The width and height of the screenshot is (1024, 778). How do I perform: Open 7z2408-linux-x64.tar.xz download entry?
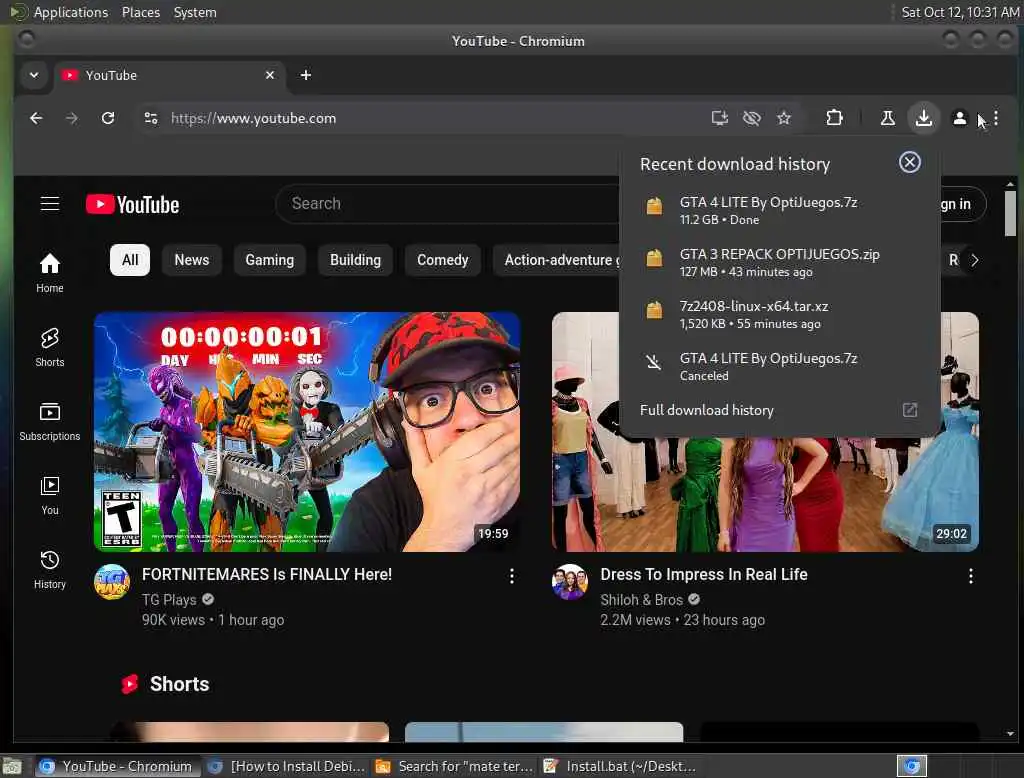(x=780, y=314)
